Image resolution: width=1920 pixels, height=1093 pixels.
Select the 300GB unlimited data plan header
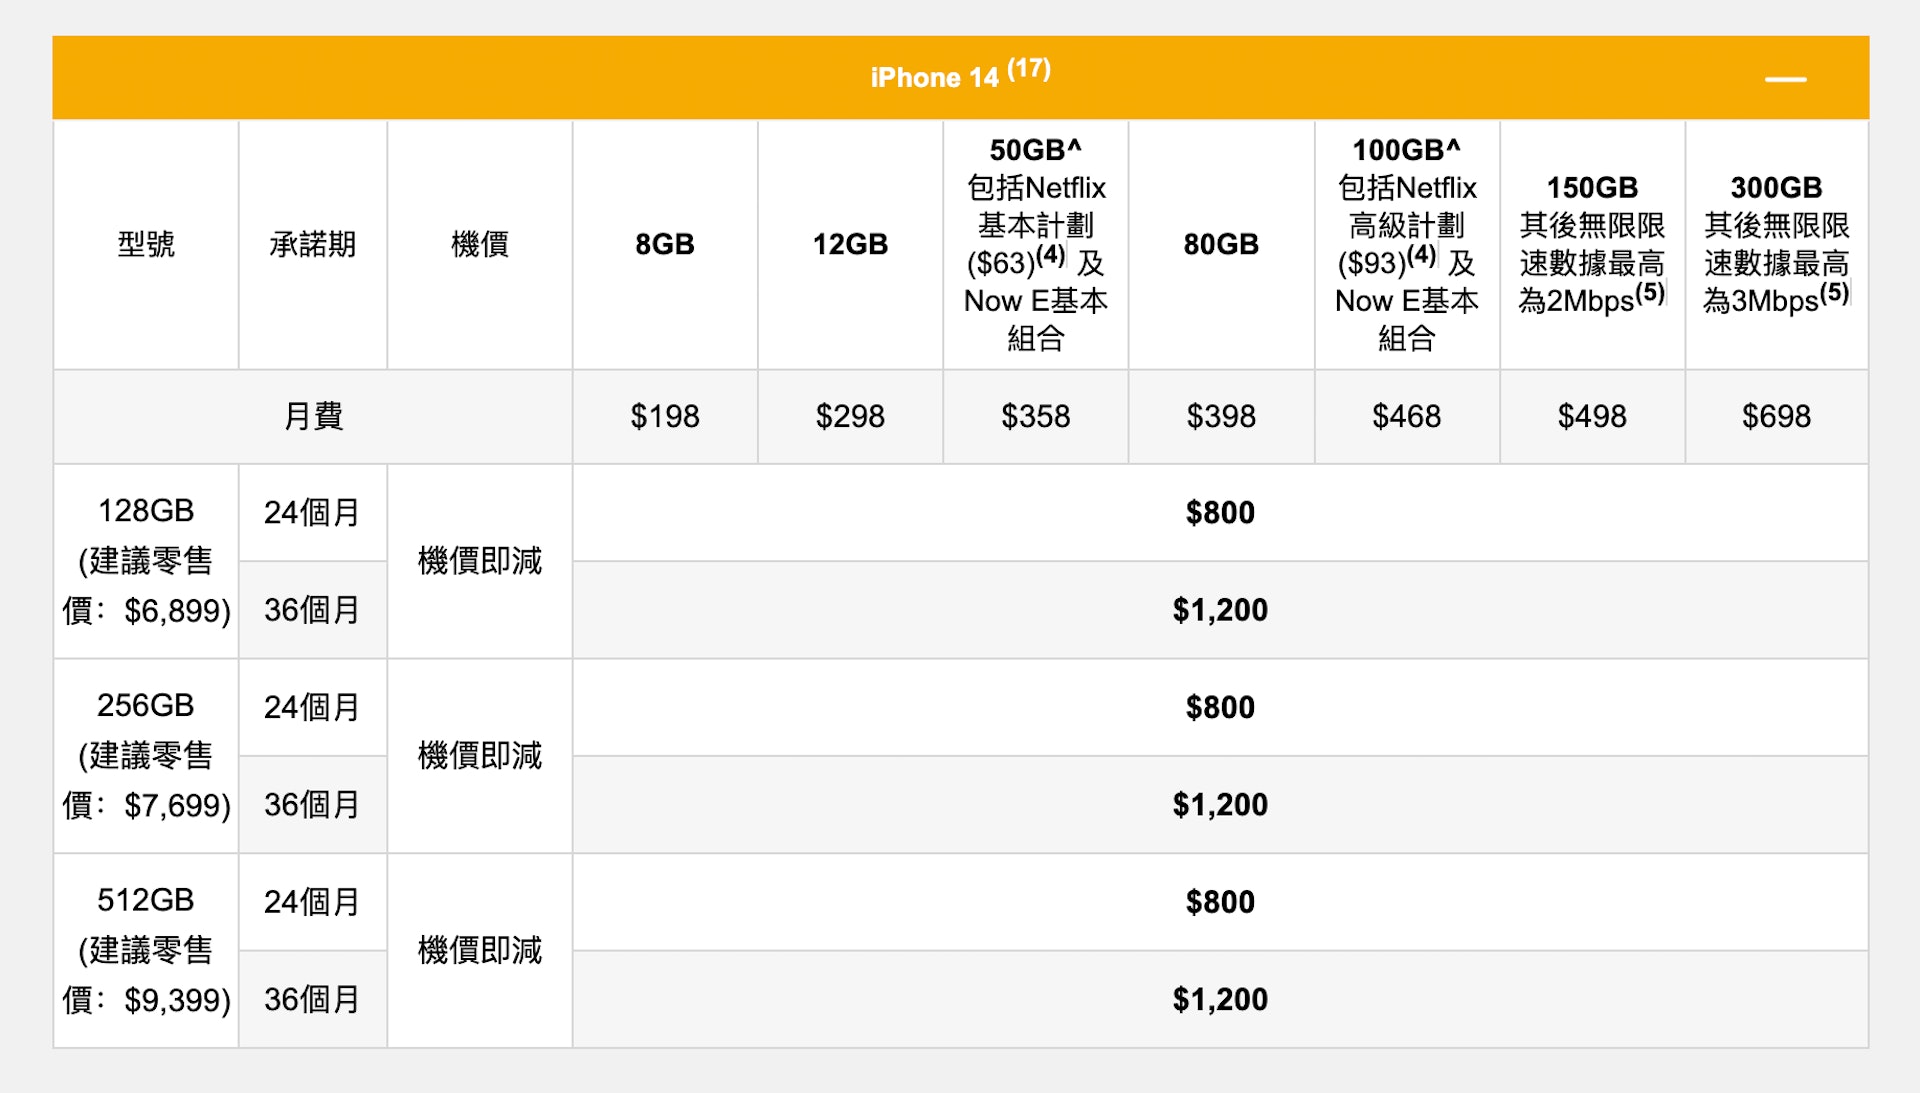[1776, 244]
